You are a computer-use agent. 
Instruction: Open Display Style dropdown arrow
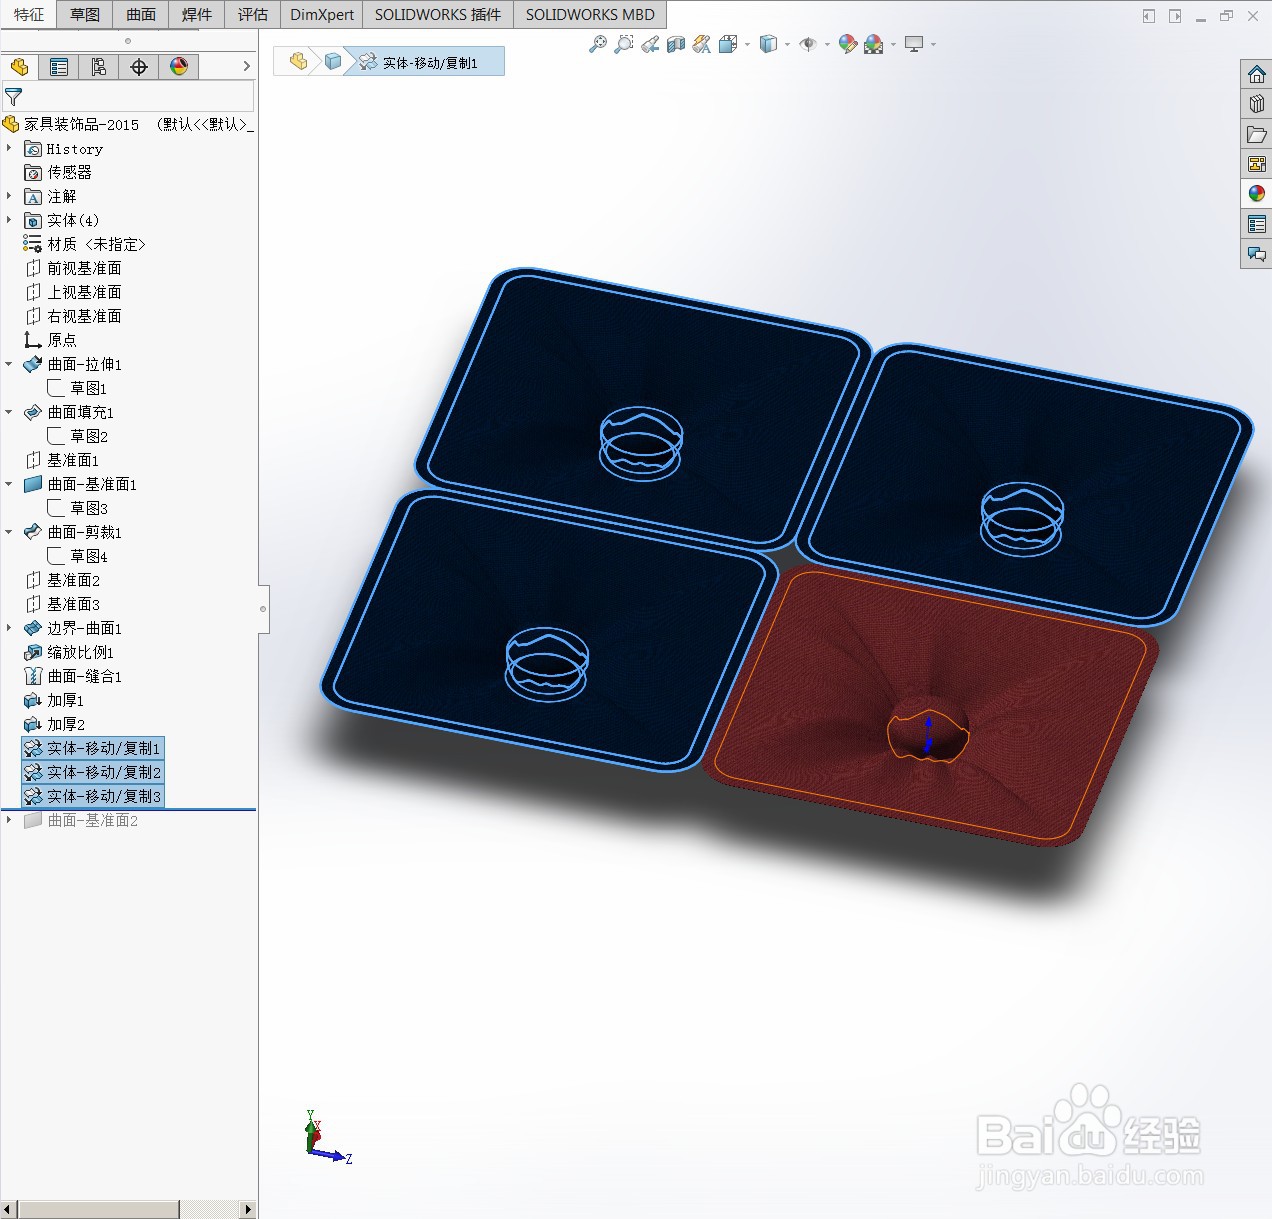787,44
